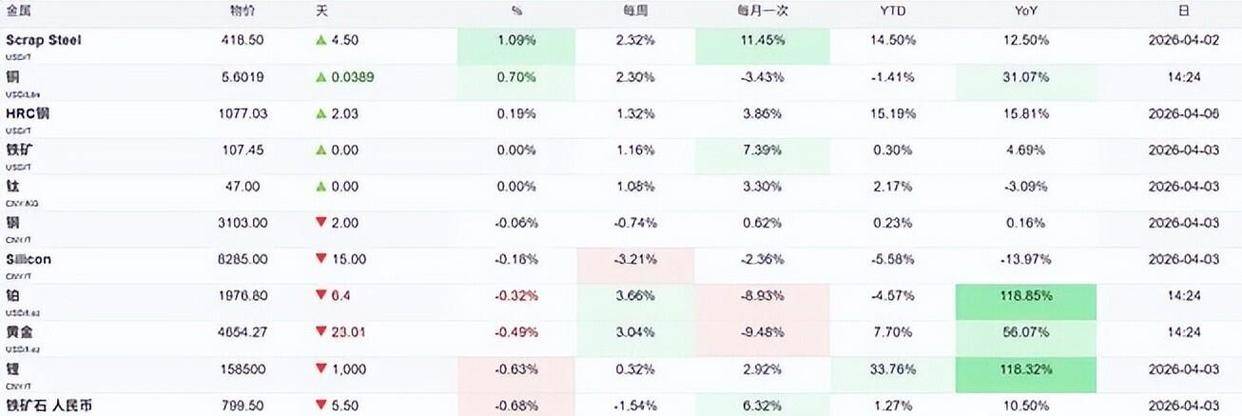Viewport: 1242px width, 416px height.
Task: Click the red down arrow for 锂
Action: tap(322, 368)
